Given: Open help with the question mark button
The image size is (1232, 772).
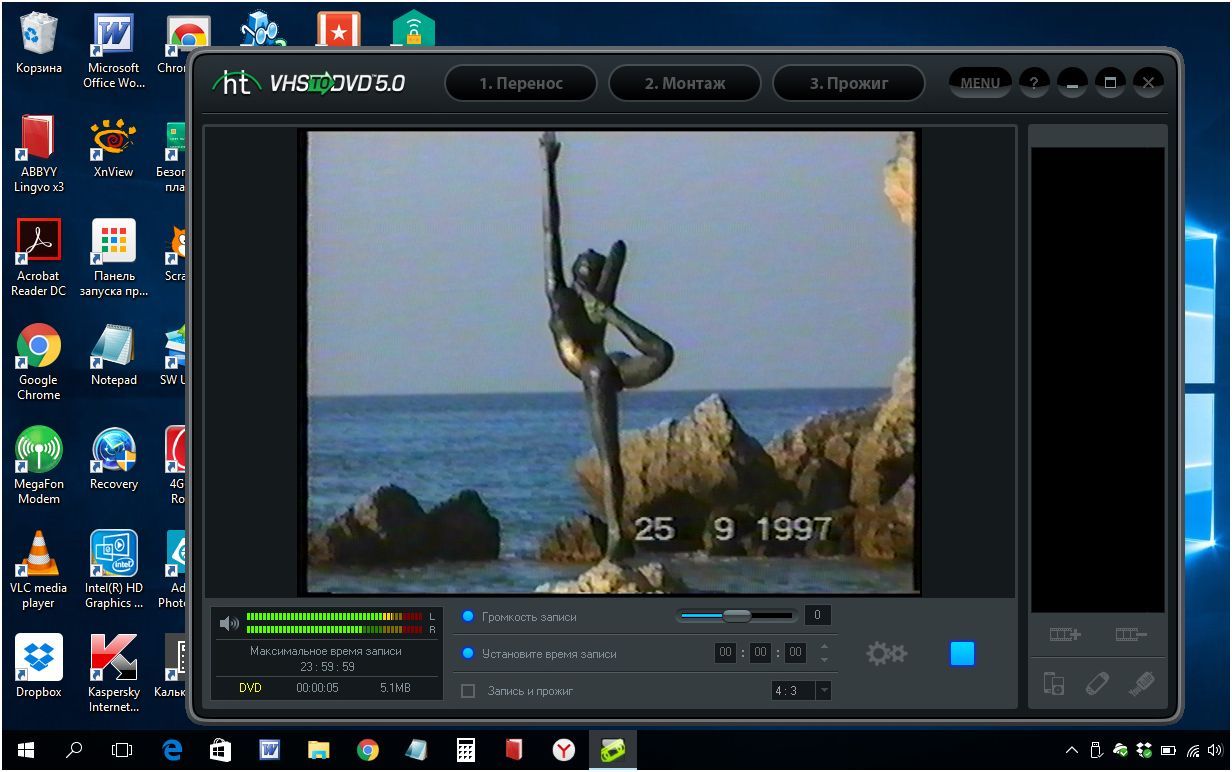Looking at the screenshot, I should [1034, 83].
